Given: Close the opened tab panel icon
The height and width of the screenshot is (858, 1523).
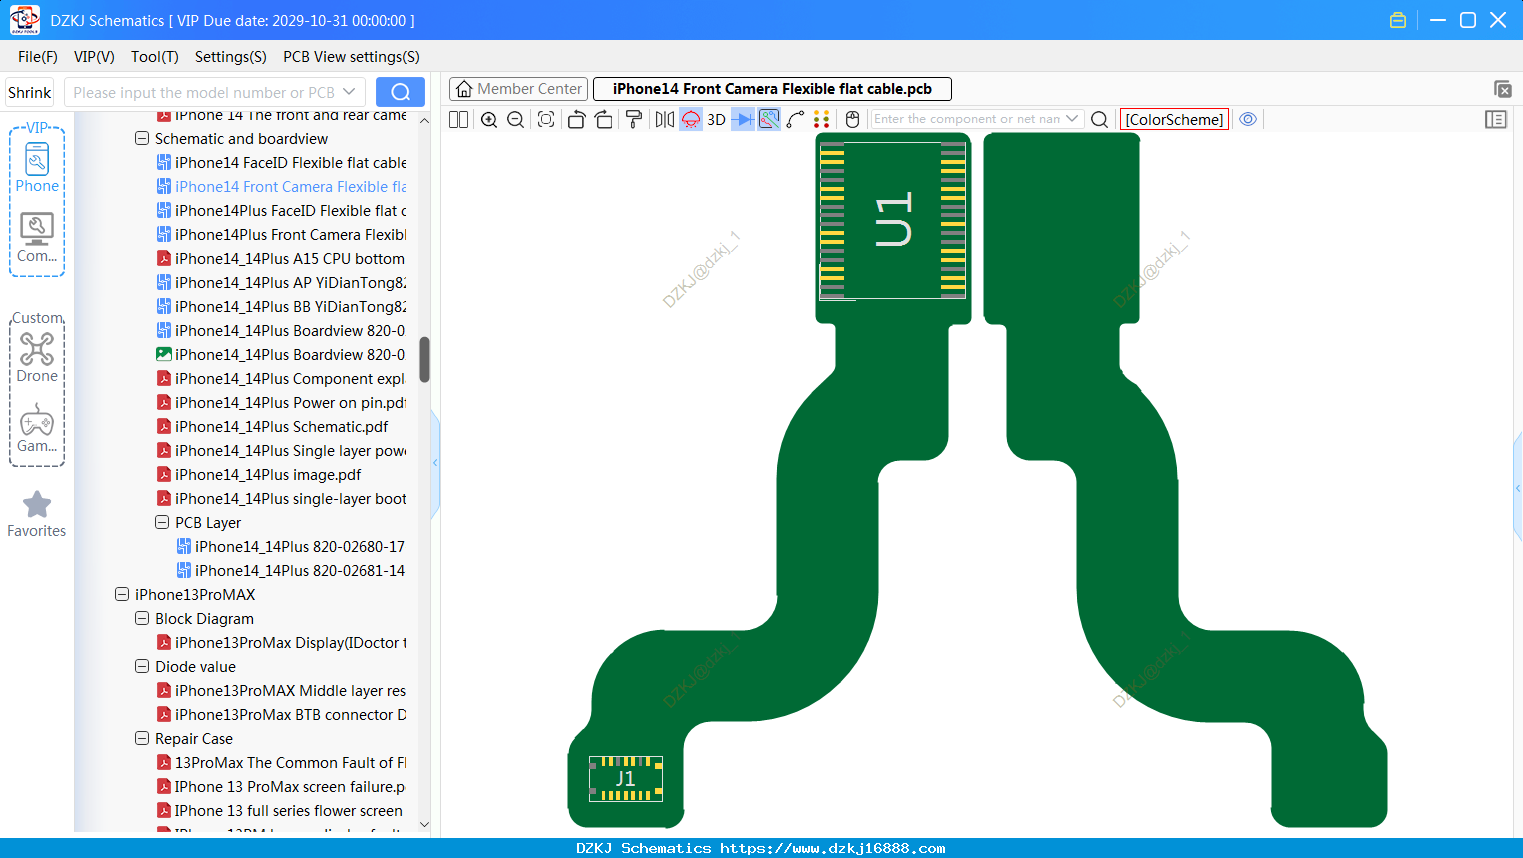Looking at the screenshot, I should click(x=1502, y=89).
